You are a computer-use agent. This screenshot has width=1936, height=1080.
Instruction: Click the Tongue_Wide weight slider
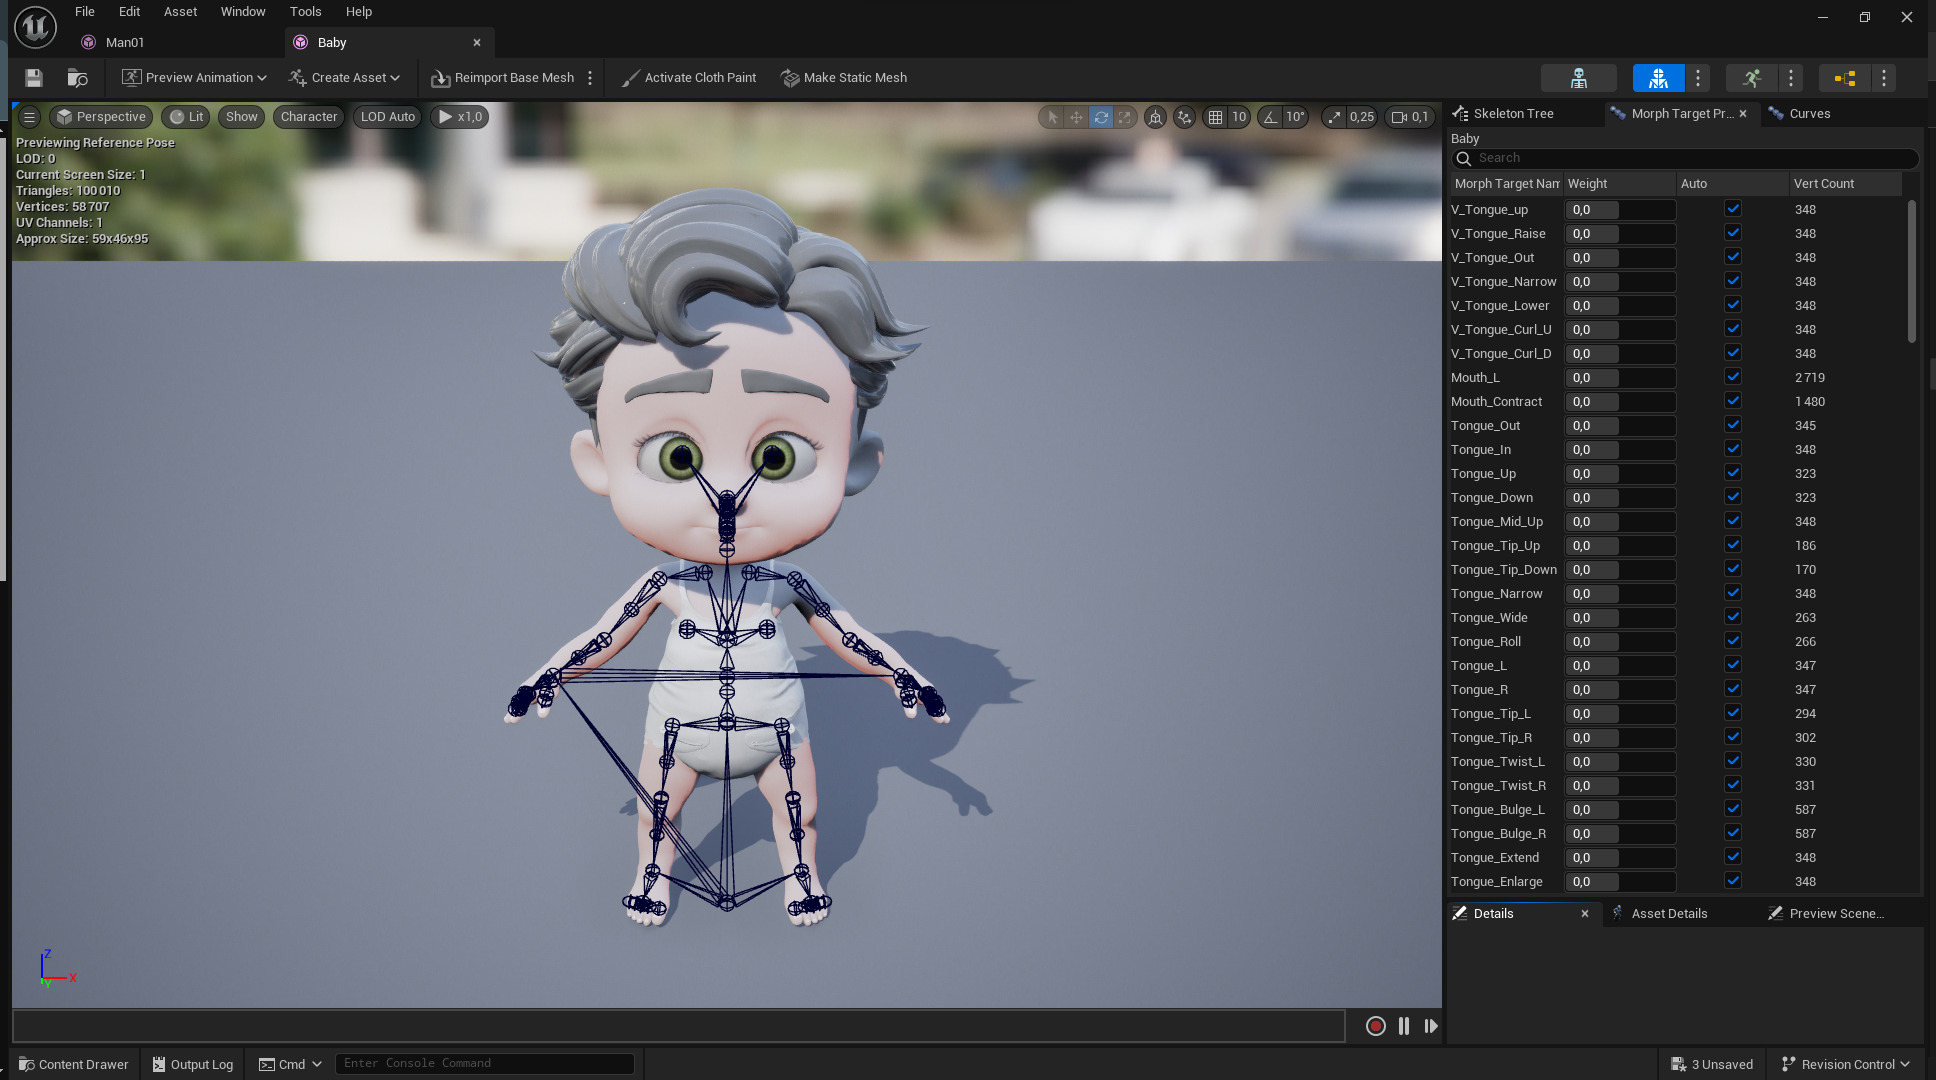point(1620,618)
